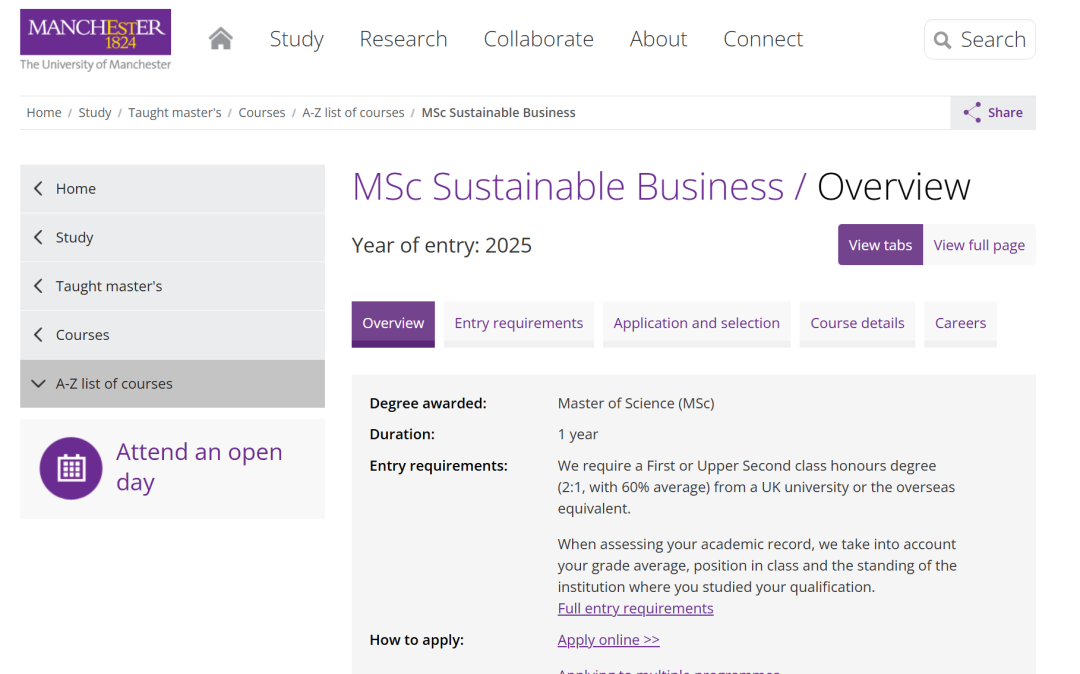The height and width of the screenshot is (674, 1080).
Task: Go to the Study breadcrumb link
Action: point(94,112)
